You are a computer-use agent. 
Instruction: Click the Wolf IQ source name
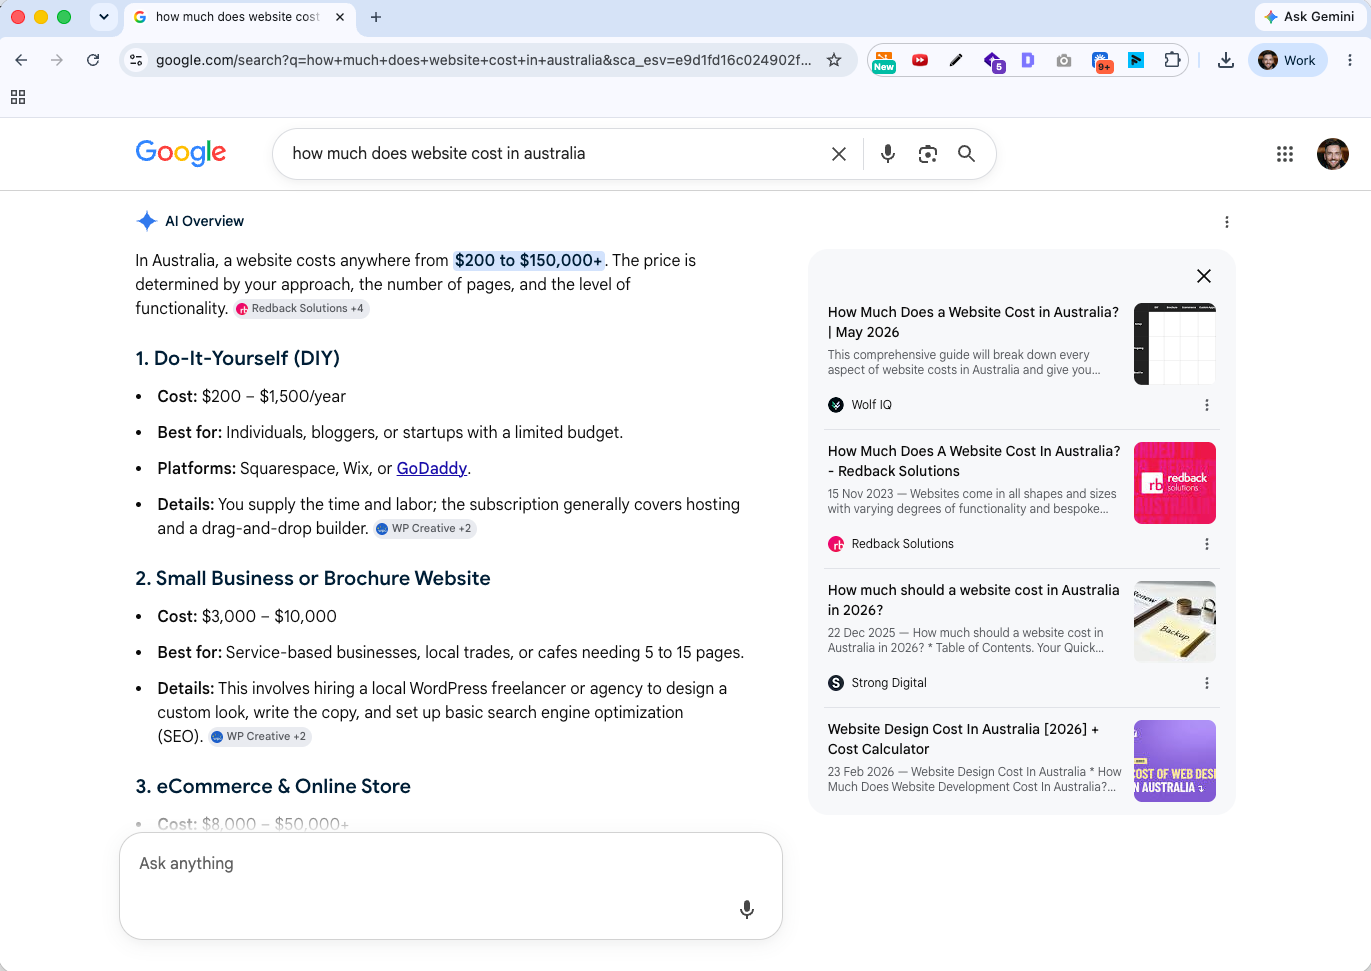[x=871, y=405]
